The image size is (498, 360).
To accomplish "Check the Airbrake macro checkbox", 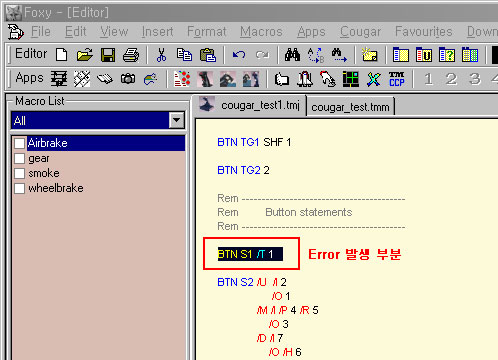I will click(19, 143).
